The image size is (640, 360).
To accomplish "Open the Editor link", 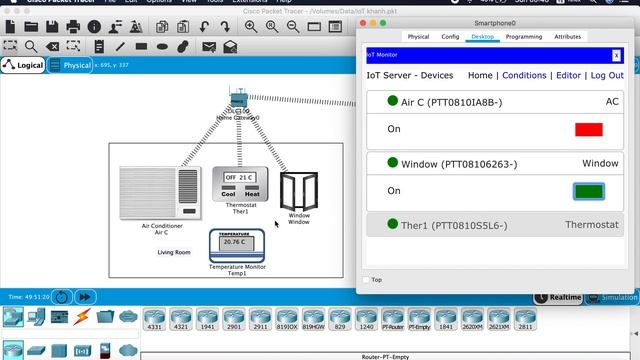I will [x=568, y=76].
